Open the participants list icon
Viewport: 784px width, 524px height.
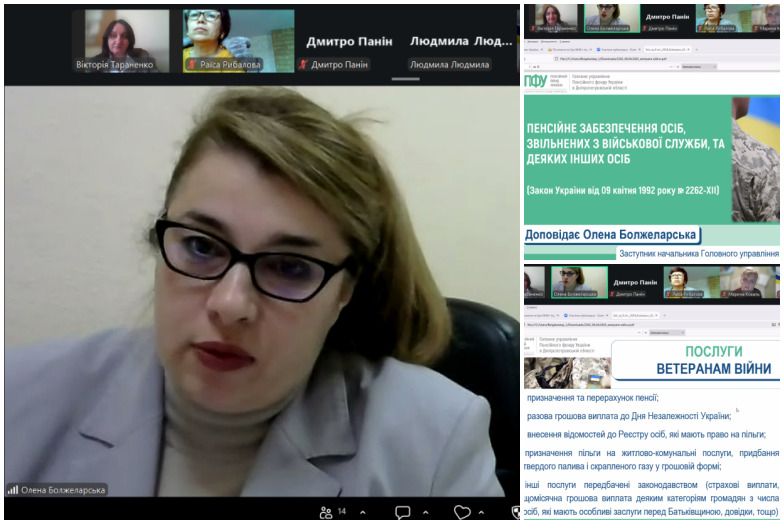325,512
